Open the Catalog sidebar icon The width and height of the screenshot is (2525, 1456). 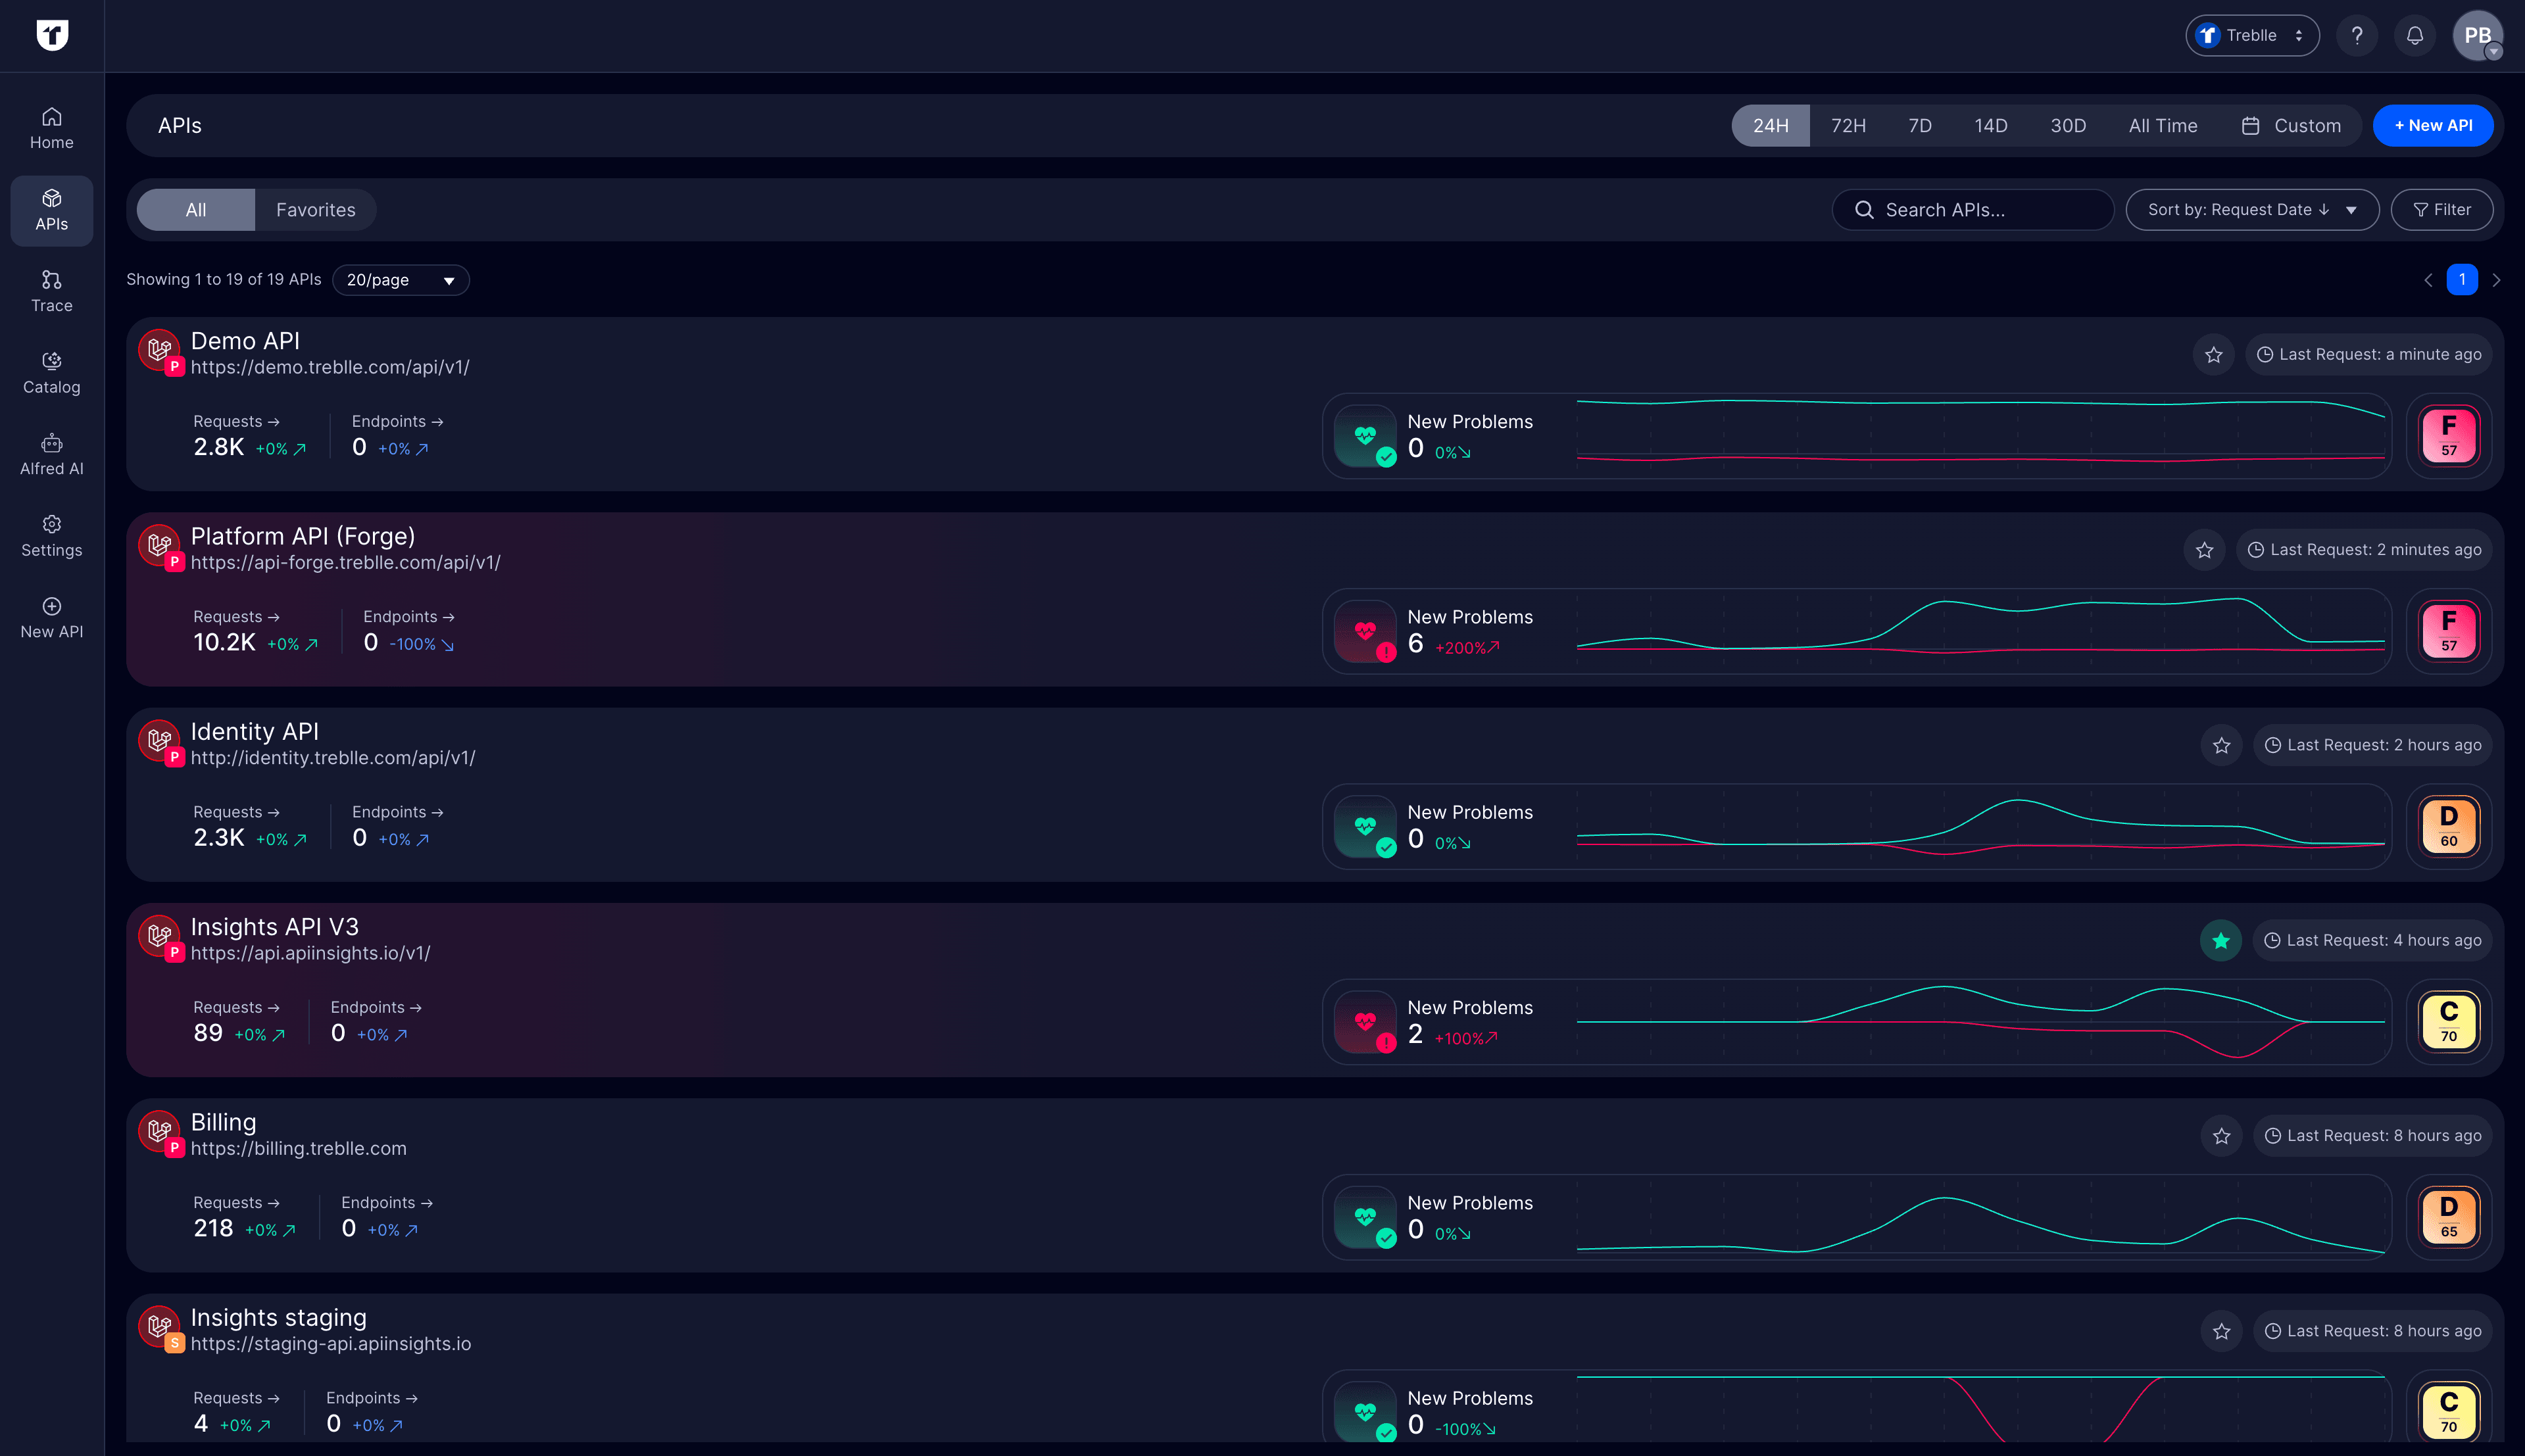click(51, 373)
